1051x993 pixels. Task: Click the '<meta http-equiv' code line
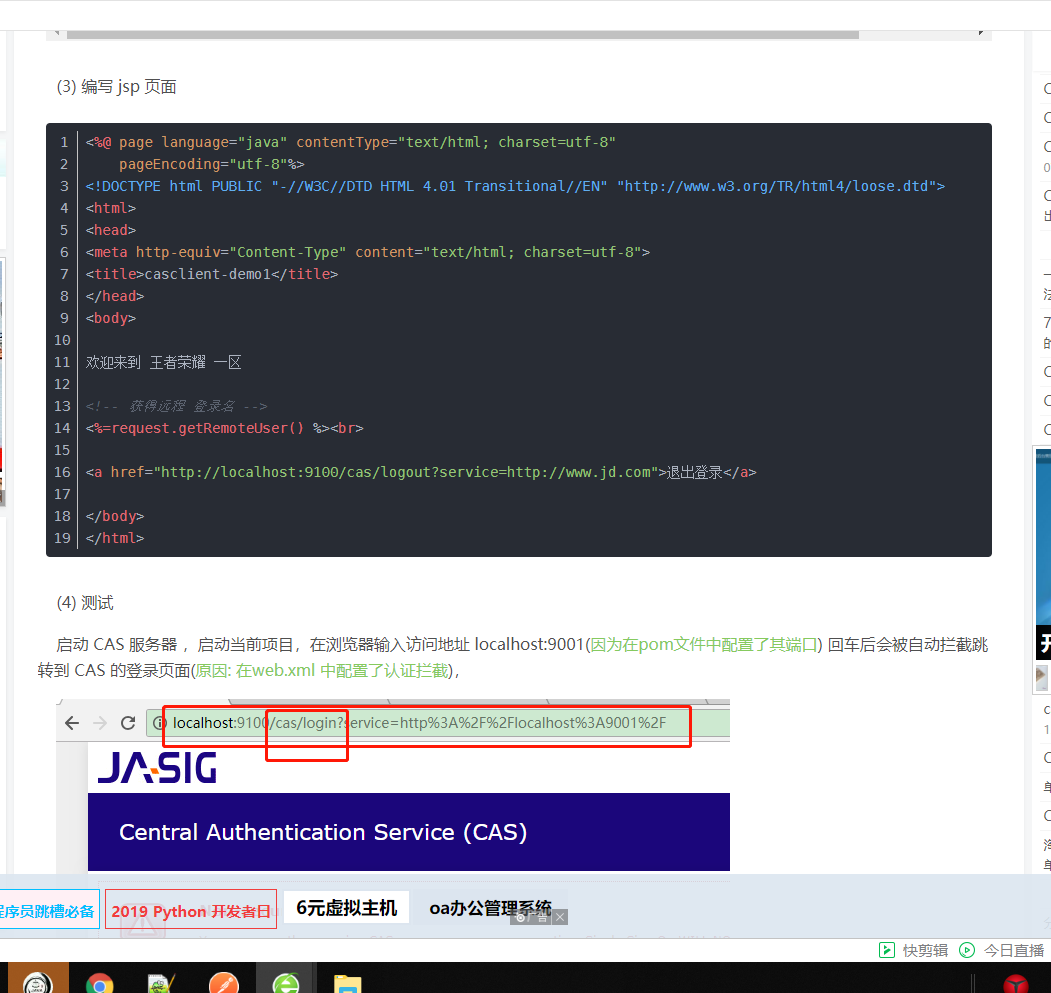(x=367, y=252)
